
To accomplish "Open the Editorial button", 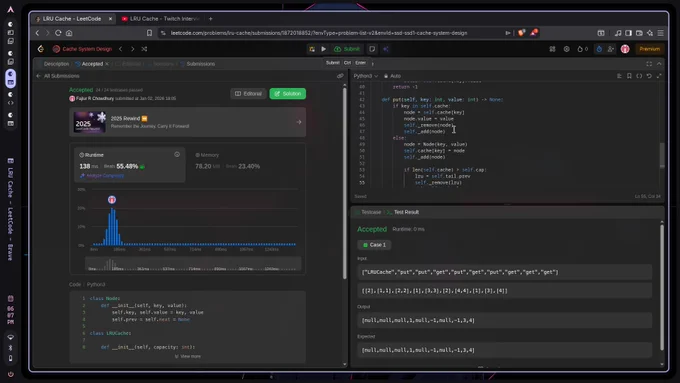I will [248, 94].
